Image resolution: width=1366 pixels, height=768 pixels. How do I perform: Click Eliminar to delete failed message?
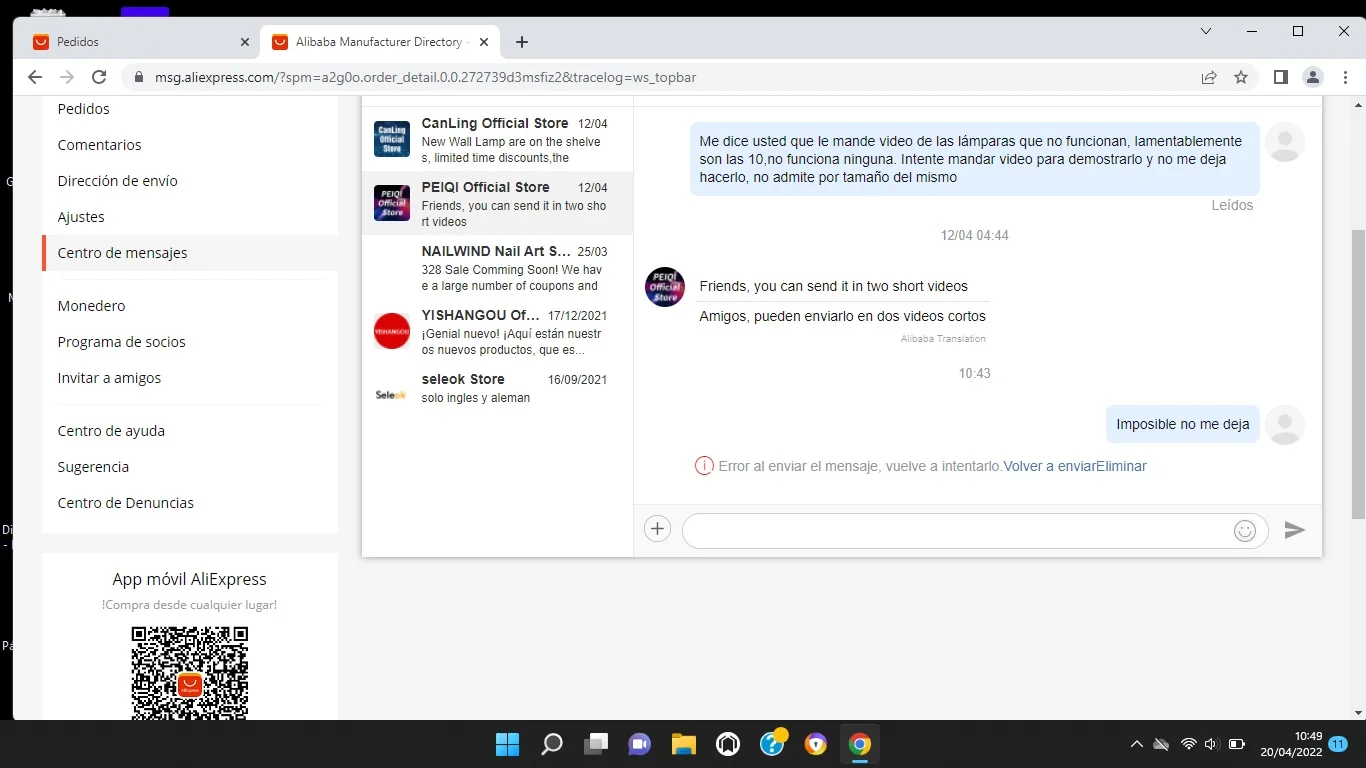tap(1121, 466)
